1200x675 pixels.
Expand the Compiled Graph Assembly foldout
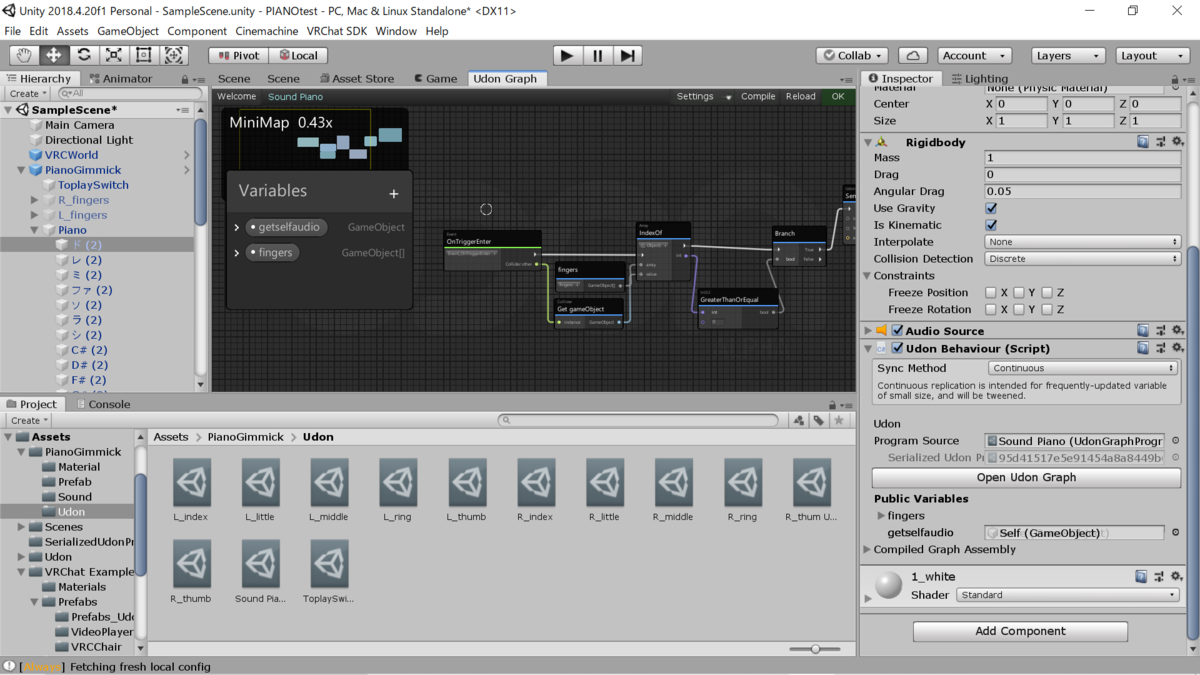click(868, 550)
